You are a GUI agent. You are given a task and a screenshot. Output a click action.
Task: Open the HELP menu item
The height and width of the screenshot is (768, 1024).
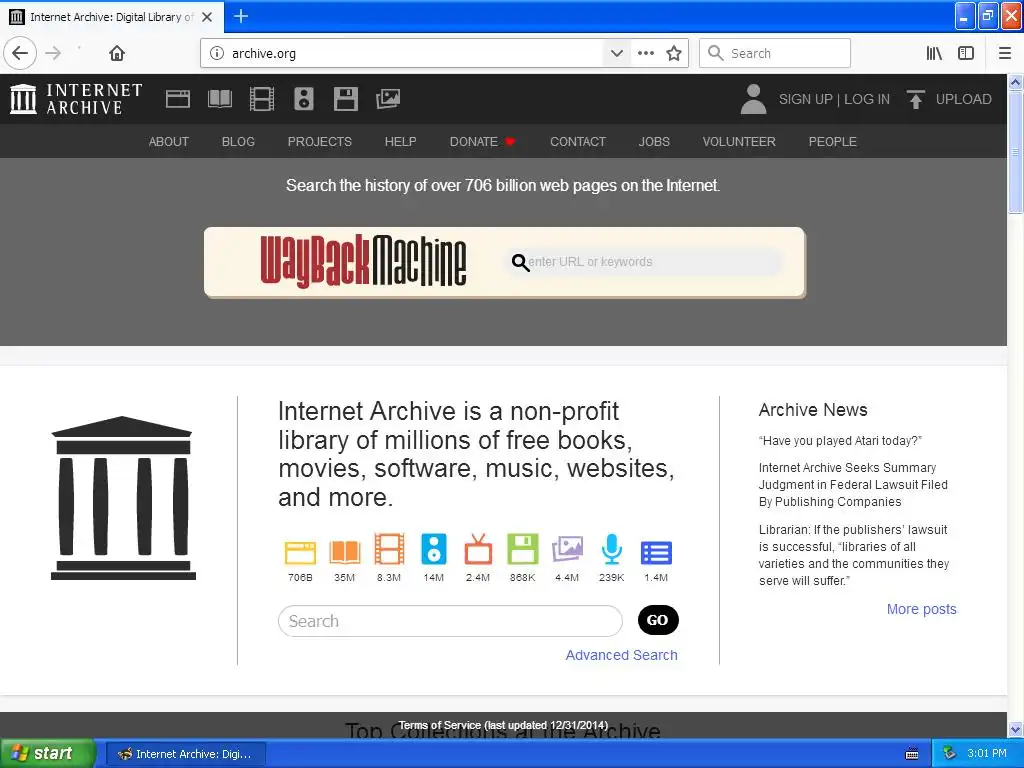point(400,142)
